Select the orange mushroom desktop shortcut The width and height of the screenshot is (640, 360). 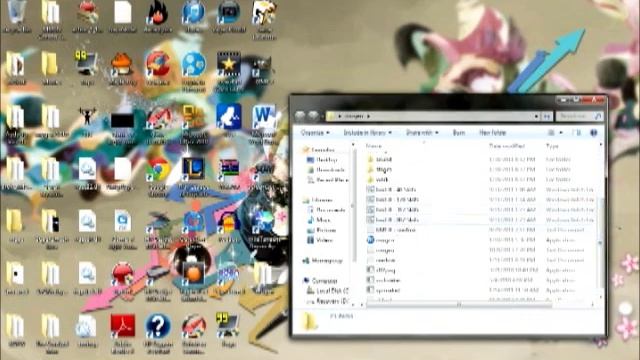coord(122,68)
